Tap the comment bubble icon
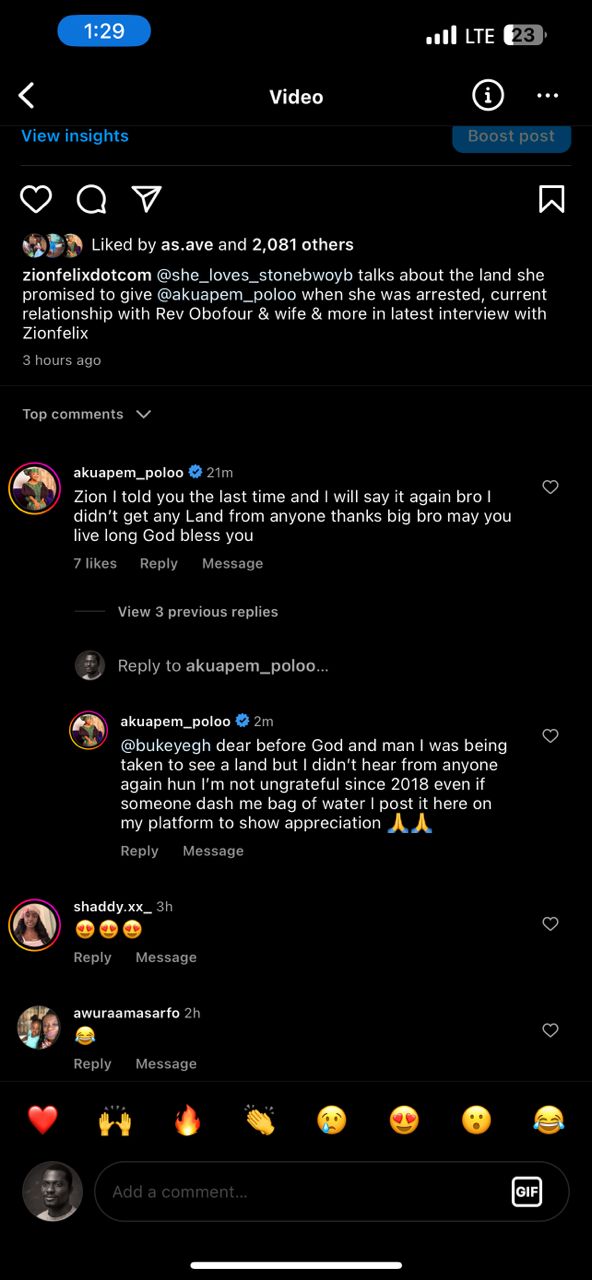The height and width of the screenshot is (1280, 592). 91,199
